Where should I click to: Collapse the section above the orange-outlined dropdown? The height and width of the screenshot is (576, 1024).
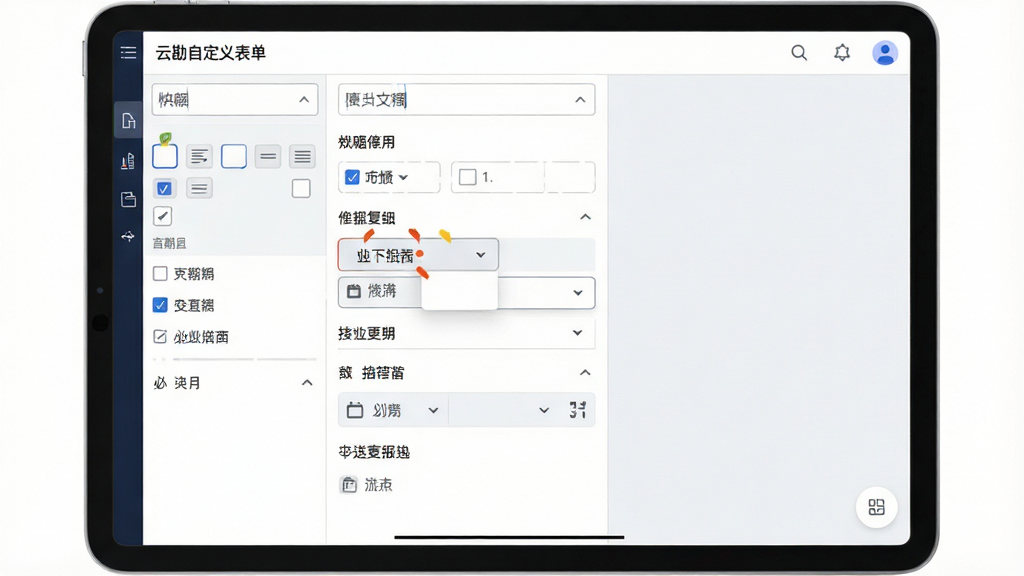[x=585, y=217]
